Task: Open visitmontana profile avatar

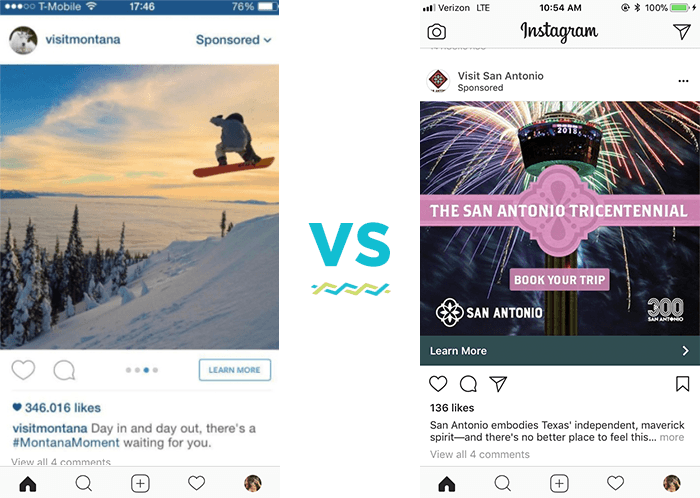Action: click(x=23, y=40)
